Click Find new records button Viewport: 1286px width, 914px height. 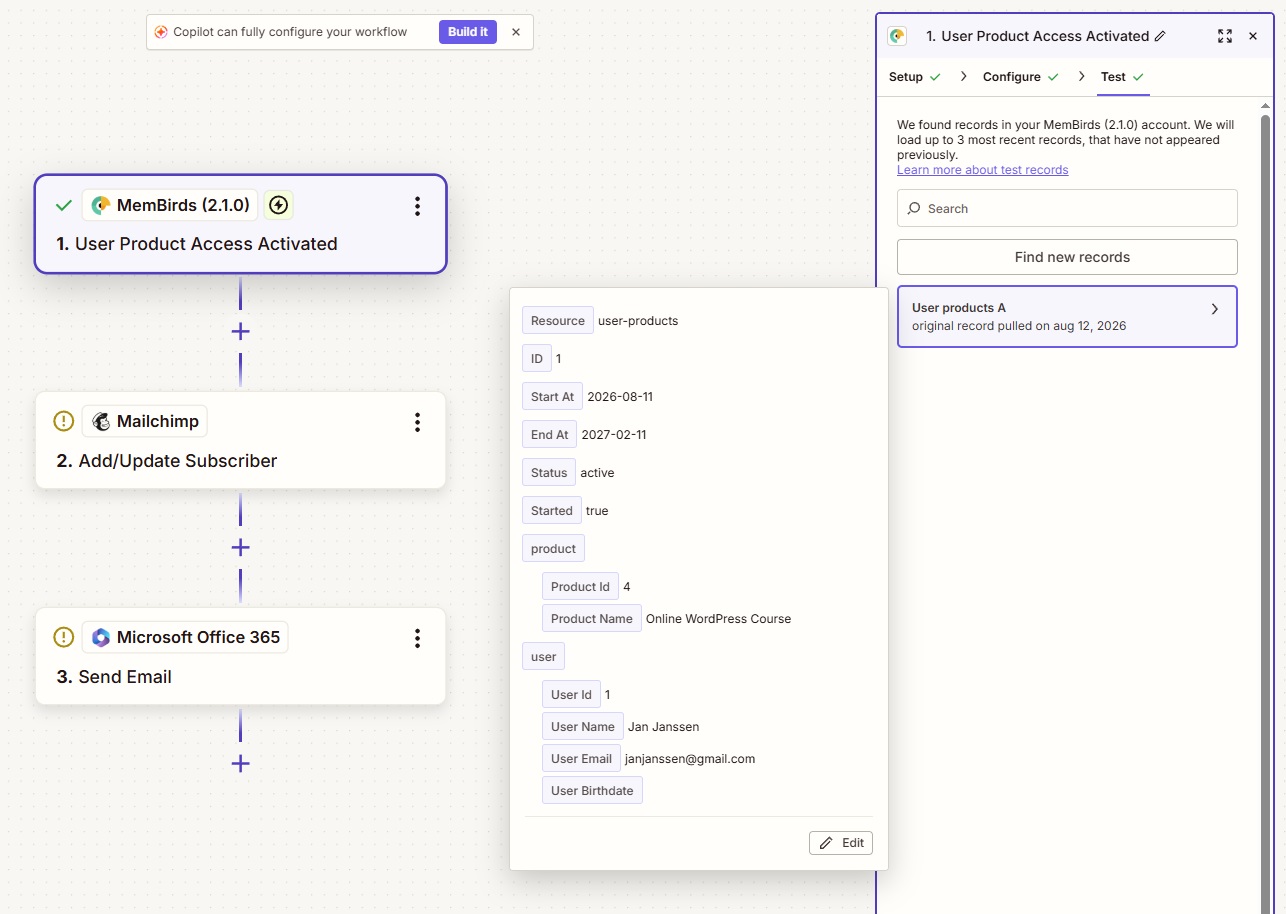1067,257
